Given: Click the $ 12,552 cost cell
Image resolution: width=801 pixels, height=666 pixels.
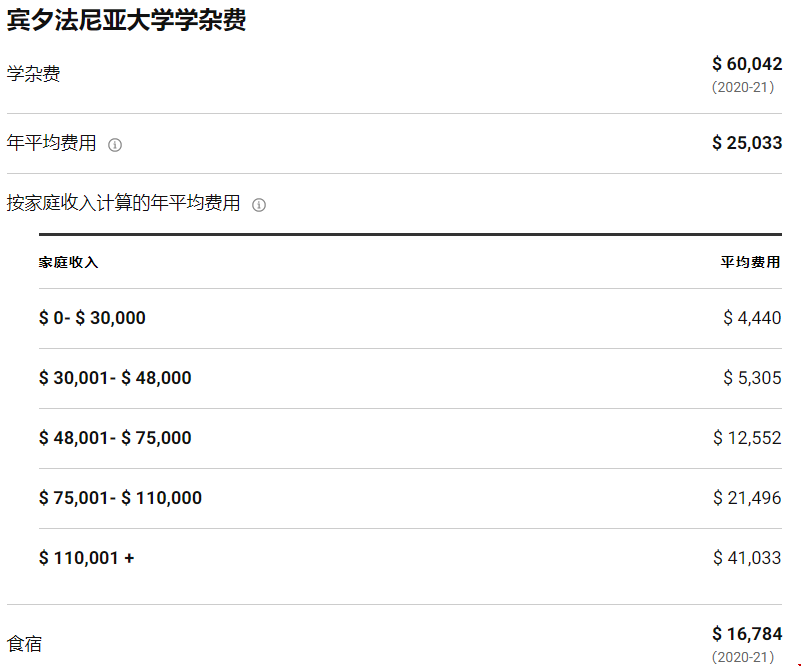Looking at the screenshot, I should pos(747,438).
